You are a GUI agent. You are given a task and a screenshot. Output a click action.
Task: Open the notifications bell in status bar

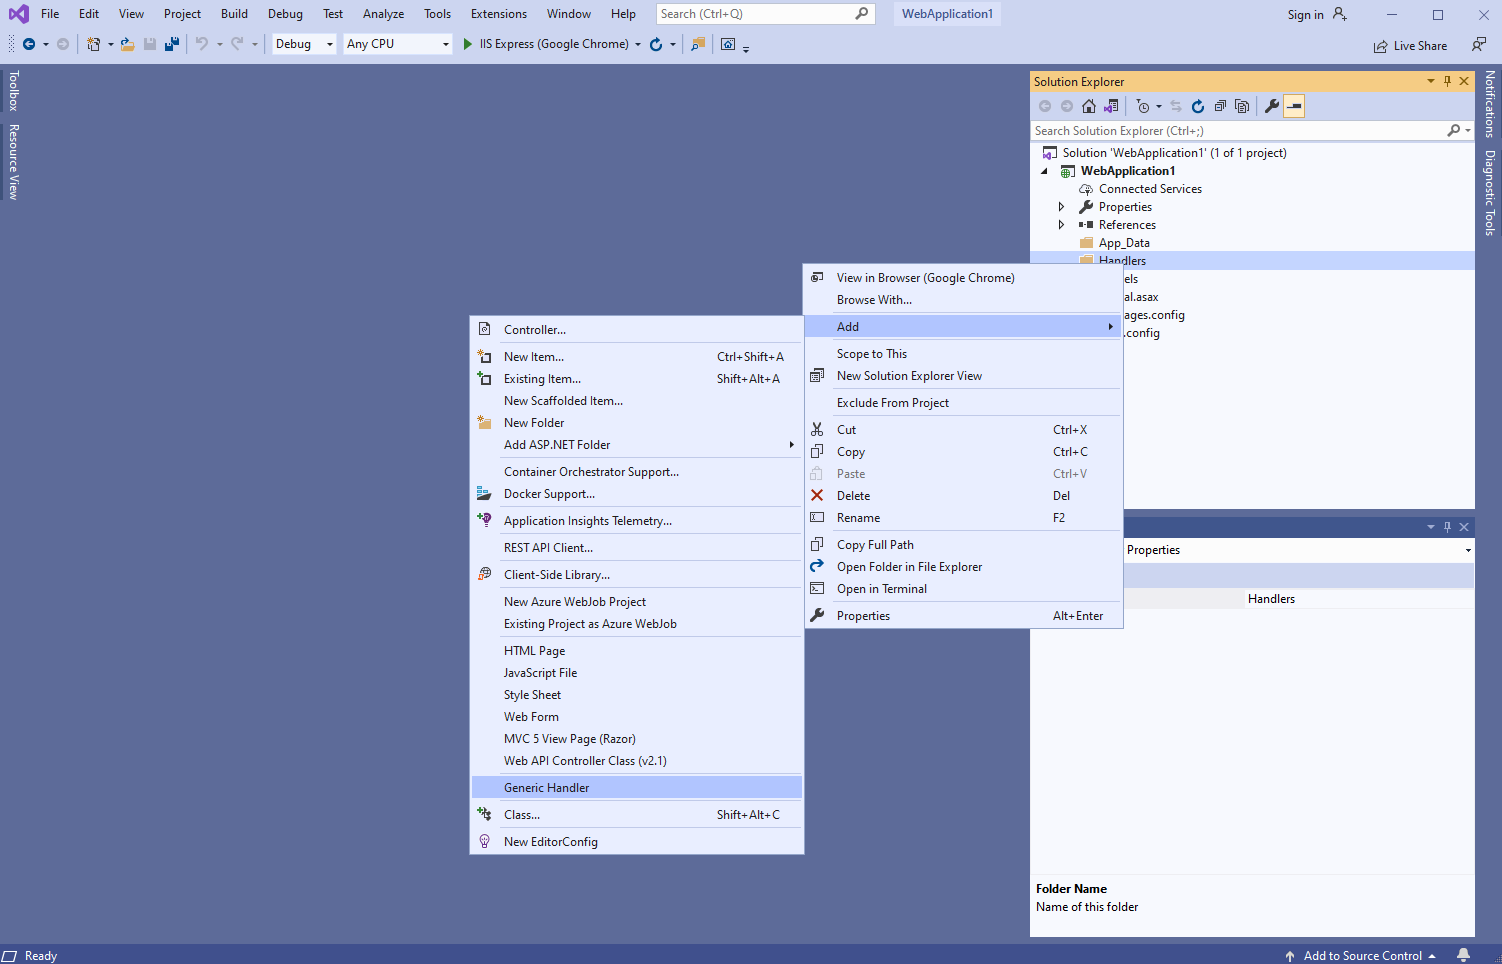click(1464, 955)
